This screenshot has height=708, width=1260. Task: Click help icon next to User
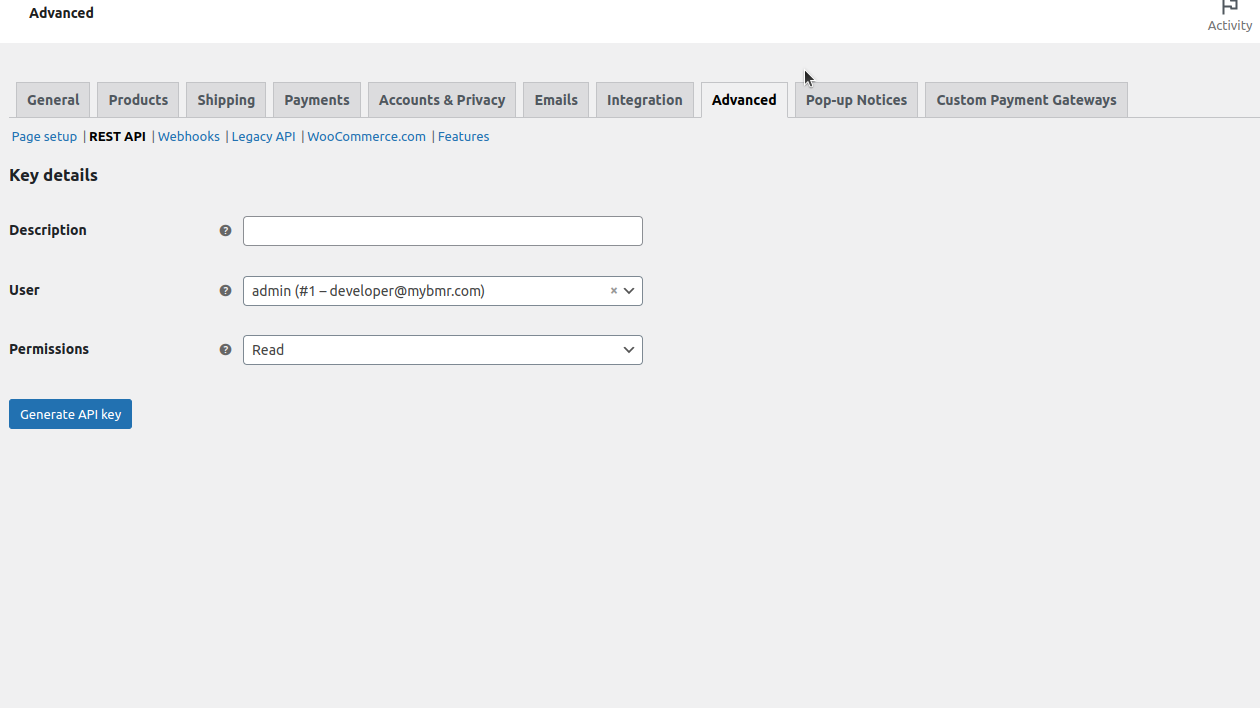[225, 291]
